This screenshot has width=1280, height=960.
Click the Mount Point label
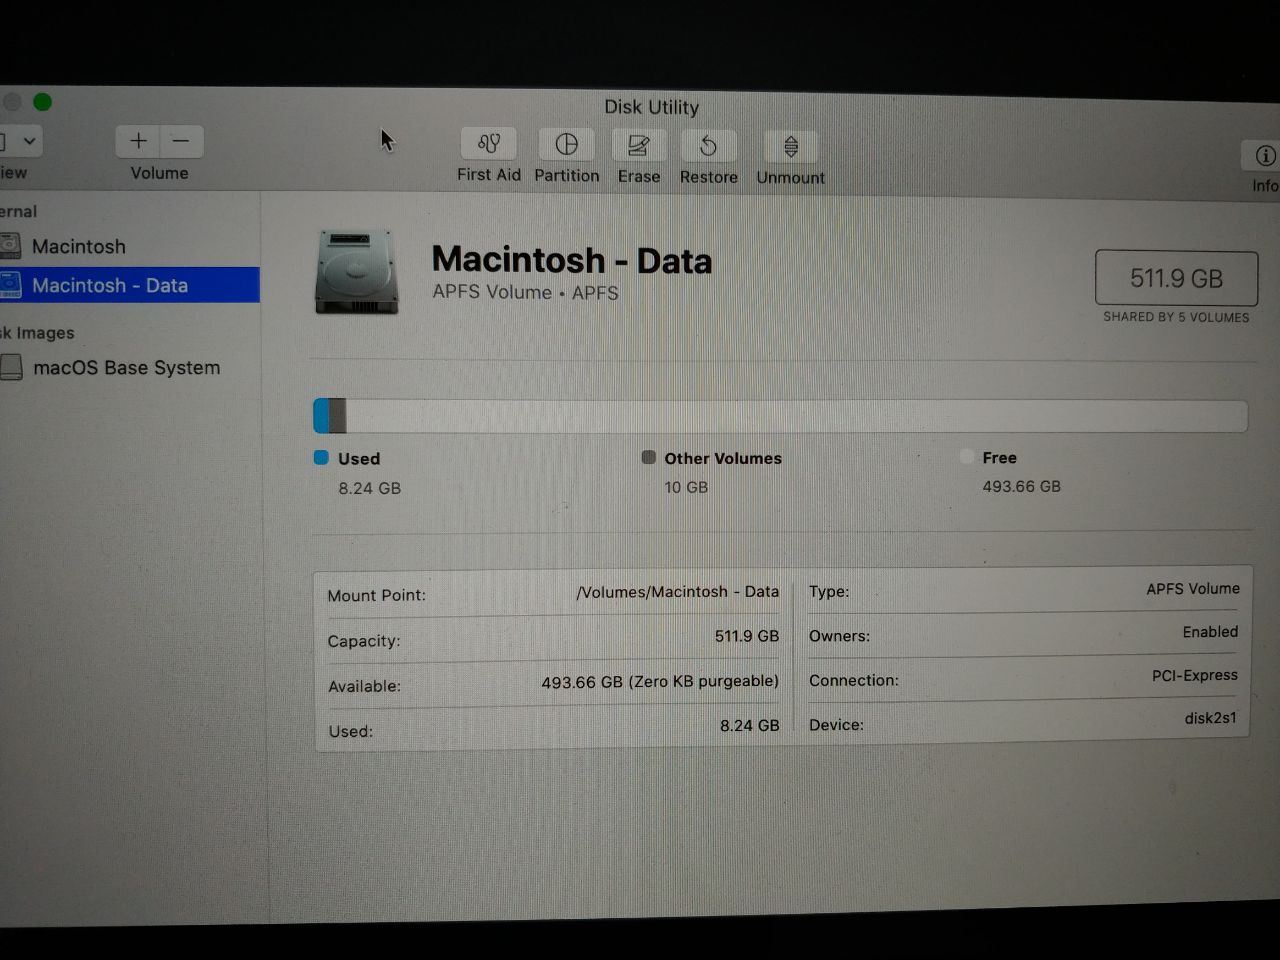[376, 595]
